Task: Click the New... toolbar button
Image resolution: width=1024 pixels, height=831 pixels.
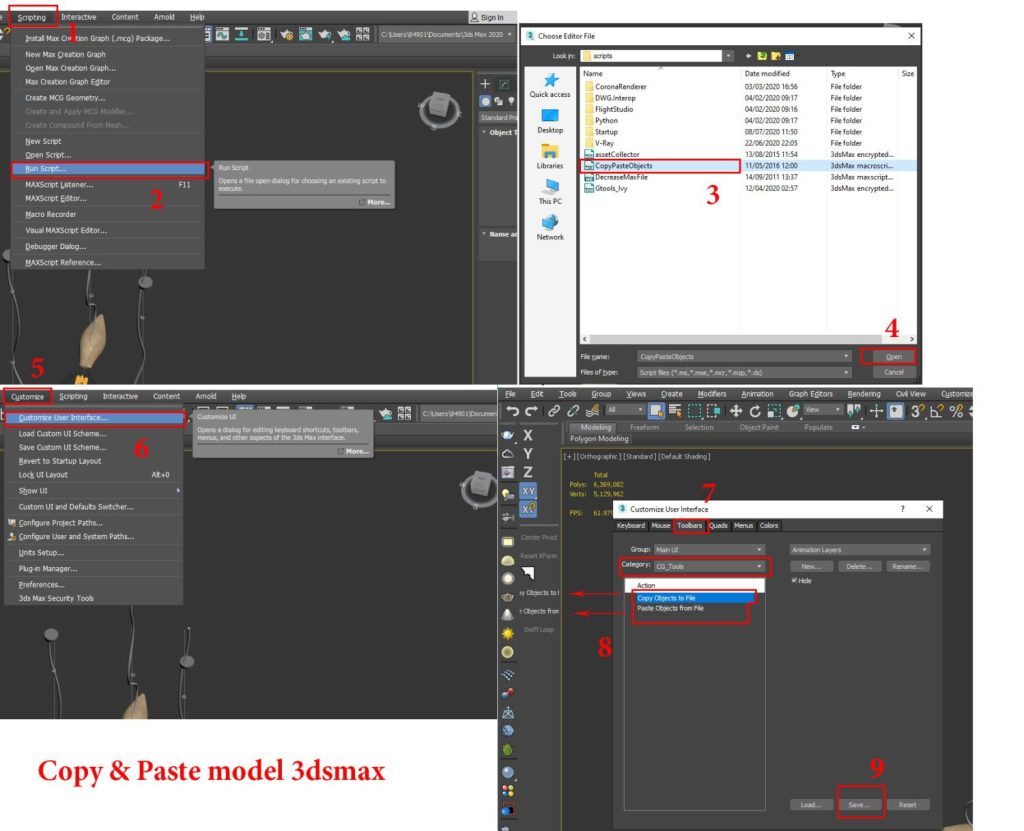Action: (811, 566)
